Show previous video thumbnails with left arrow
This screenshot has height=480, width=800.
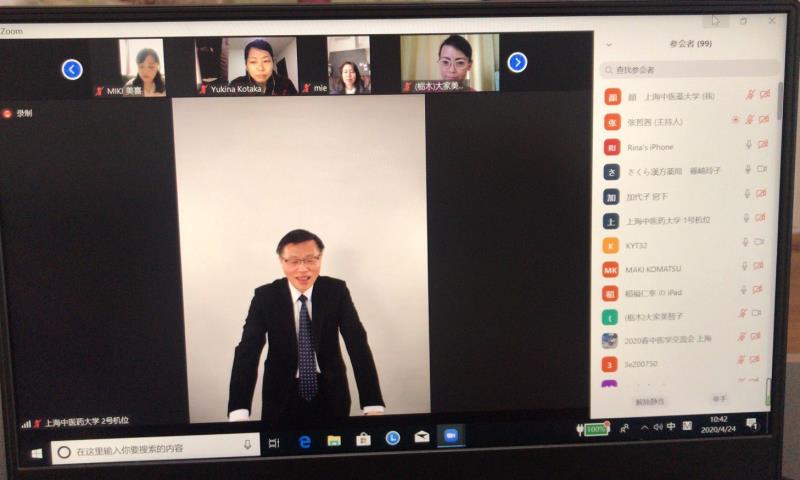coord(72,68)
